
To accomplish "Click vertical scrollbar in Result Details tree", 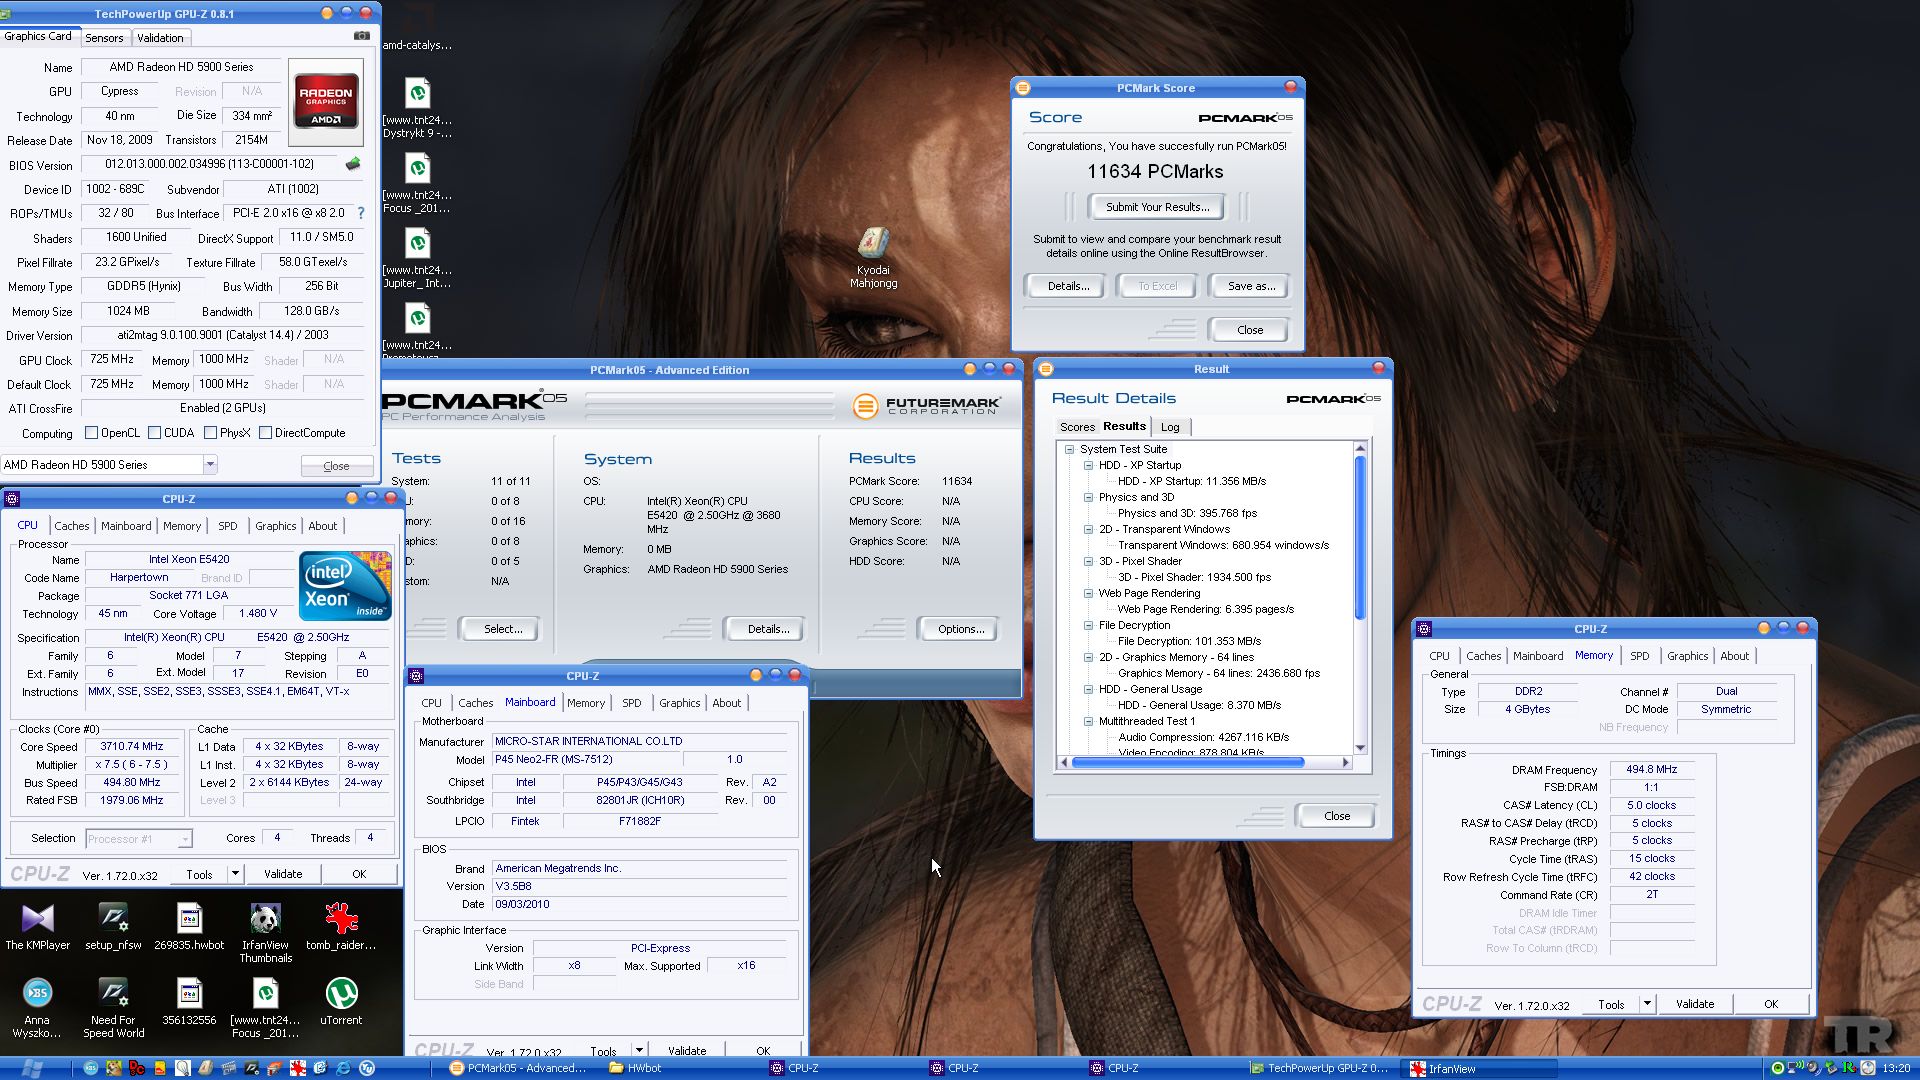I will pos(1360,538).
